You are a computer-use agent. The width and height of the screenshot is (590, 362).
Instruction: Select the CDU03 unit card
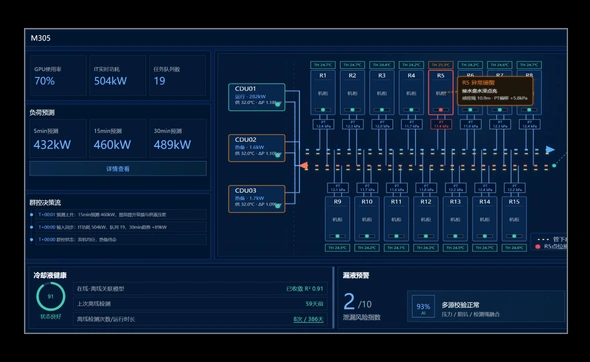click(x=257, y=199)
